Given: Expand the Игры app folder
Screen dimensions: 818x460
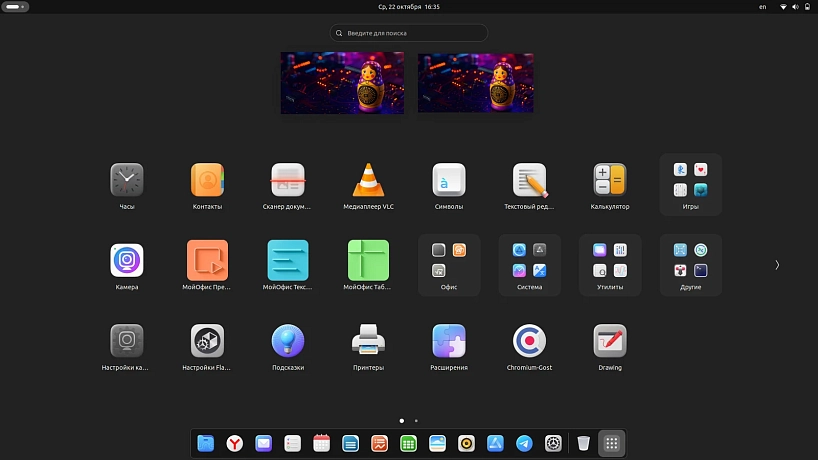Looking at the screenshot, I should 690,183.
